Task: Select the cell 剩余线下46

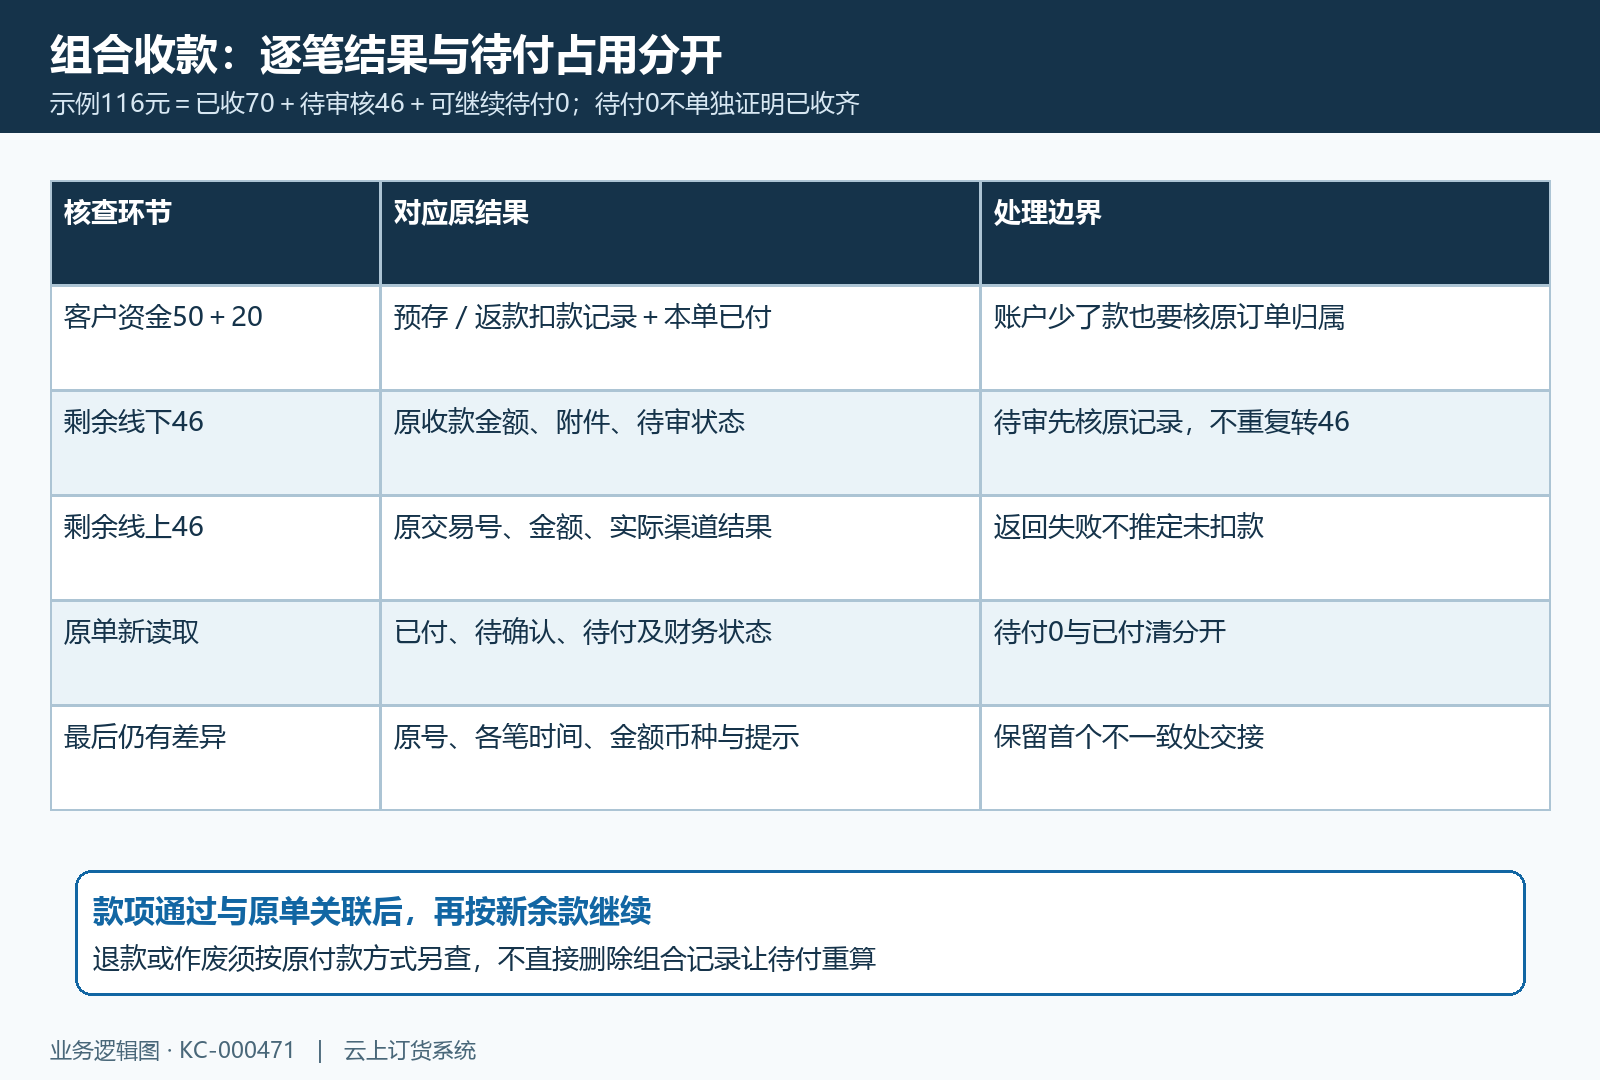Action: 215,443
